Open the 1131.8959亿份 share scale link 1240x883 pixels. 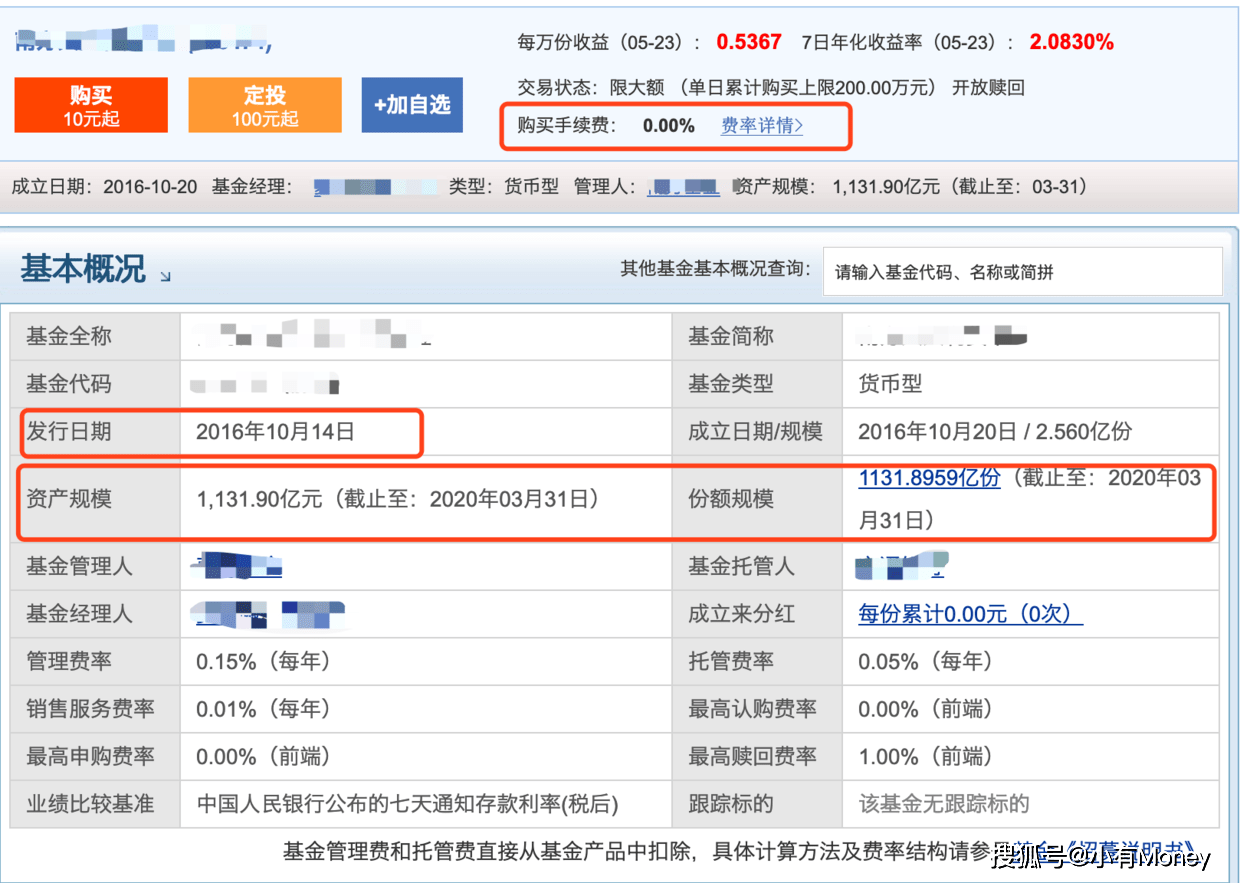(x=929, y=478)
